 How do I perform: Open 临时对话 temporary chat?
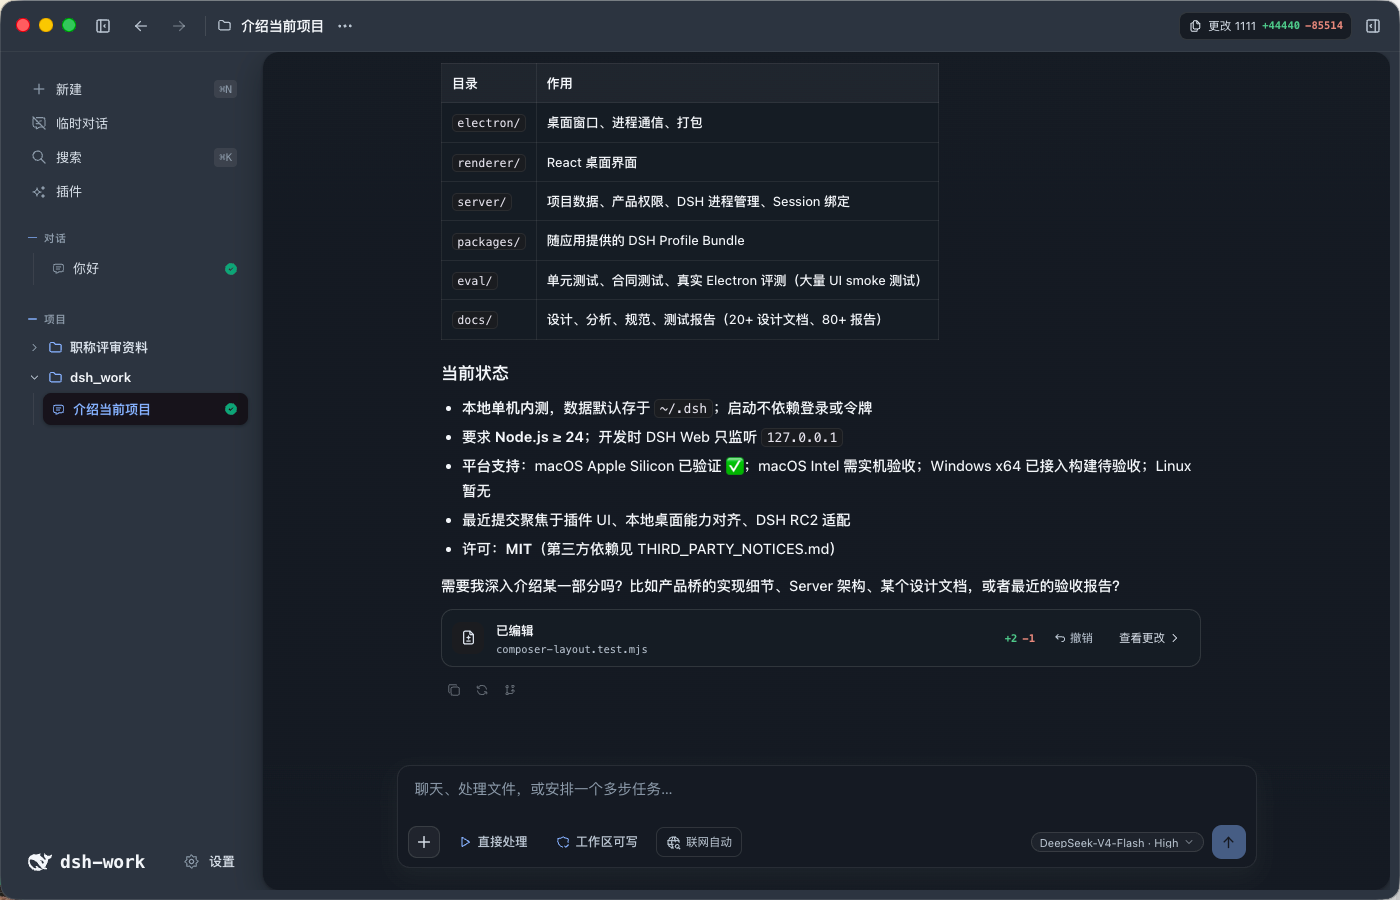pos(134,123)
